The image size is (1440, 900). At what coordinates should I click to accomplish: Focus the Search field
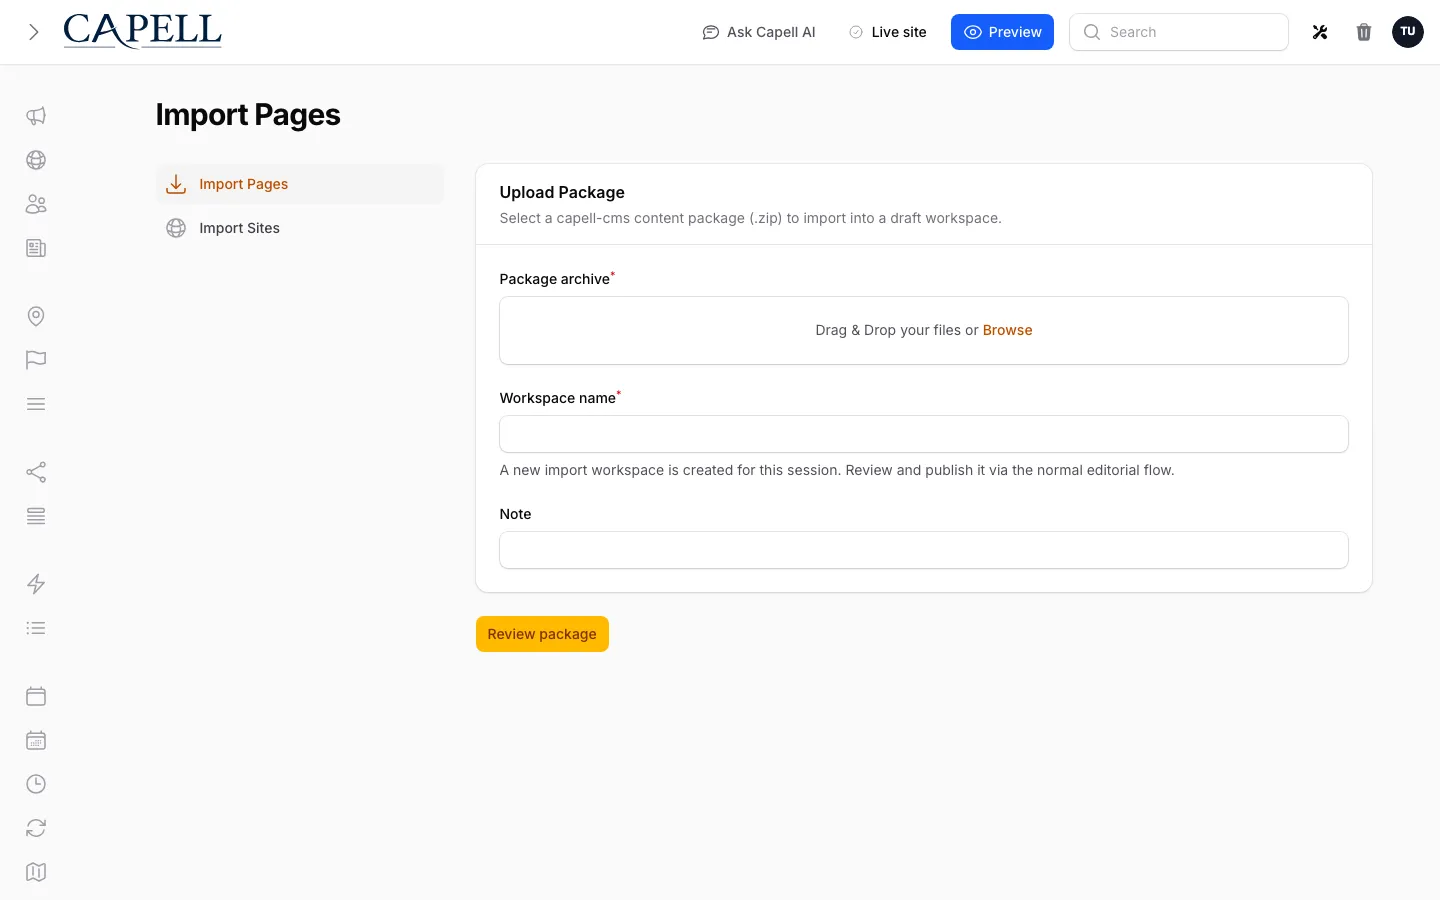click(x=1179, y=32)
